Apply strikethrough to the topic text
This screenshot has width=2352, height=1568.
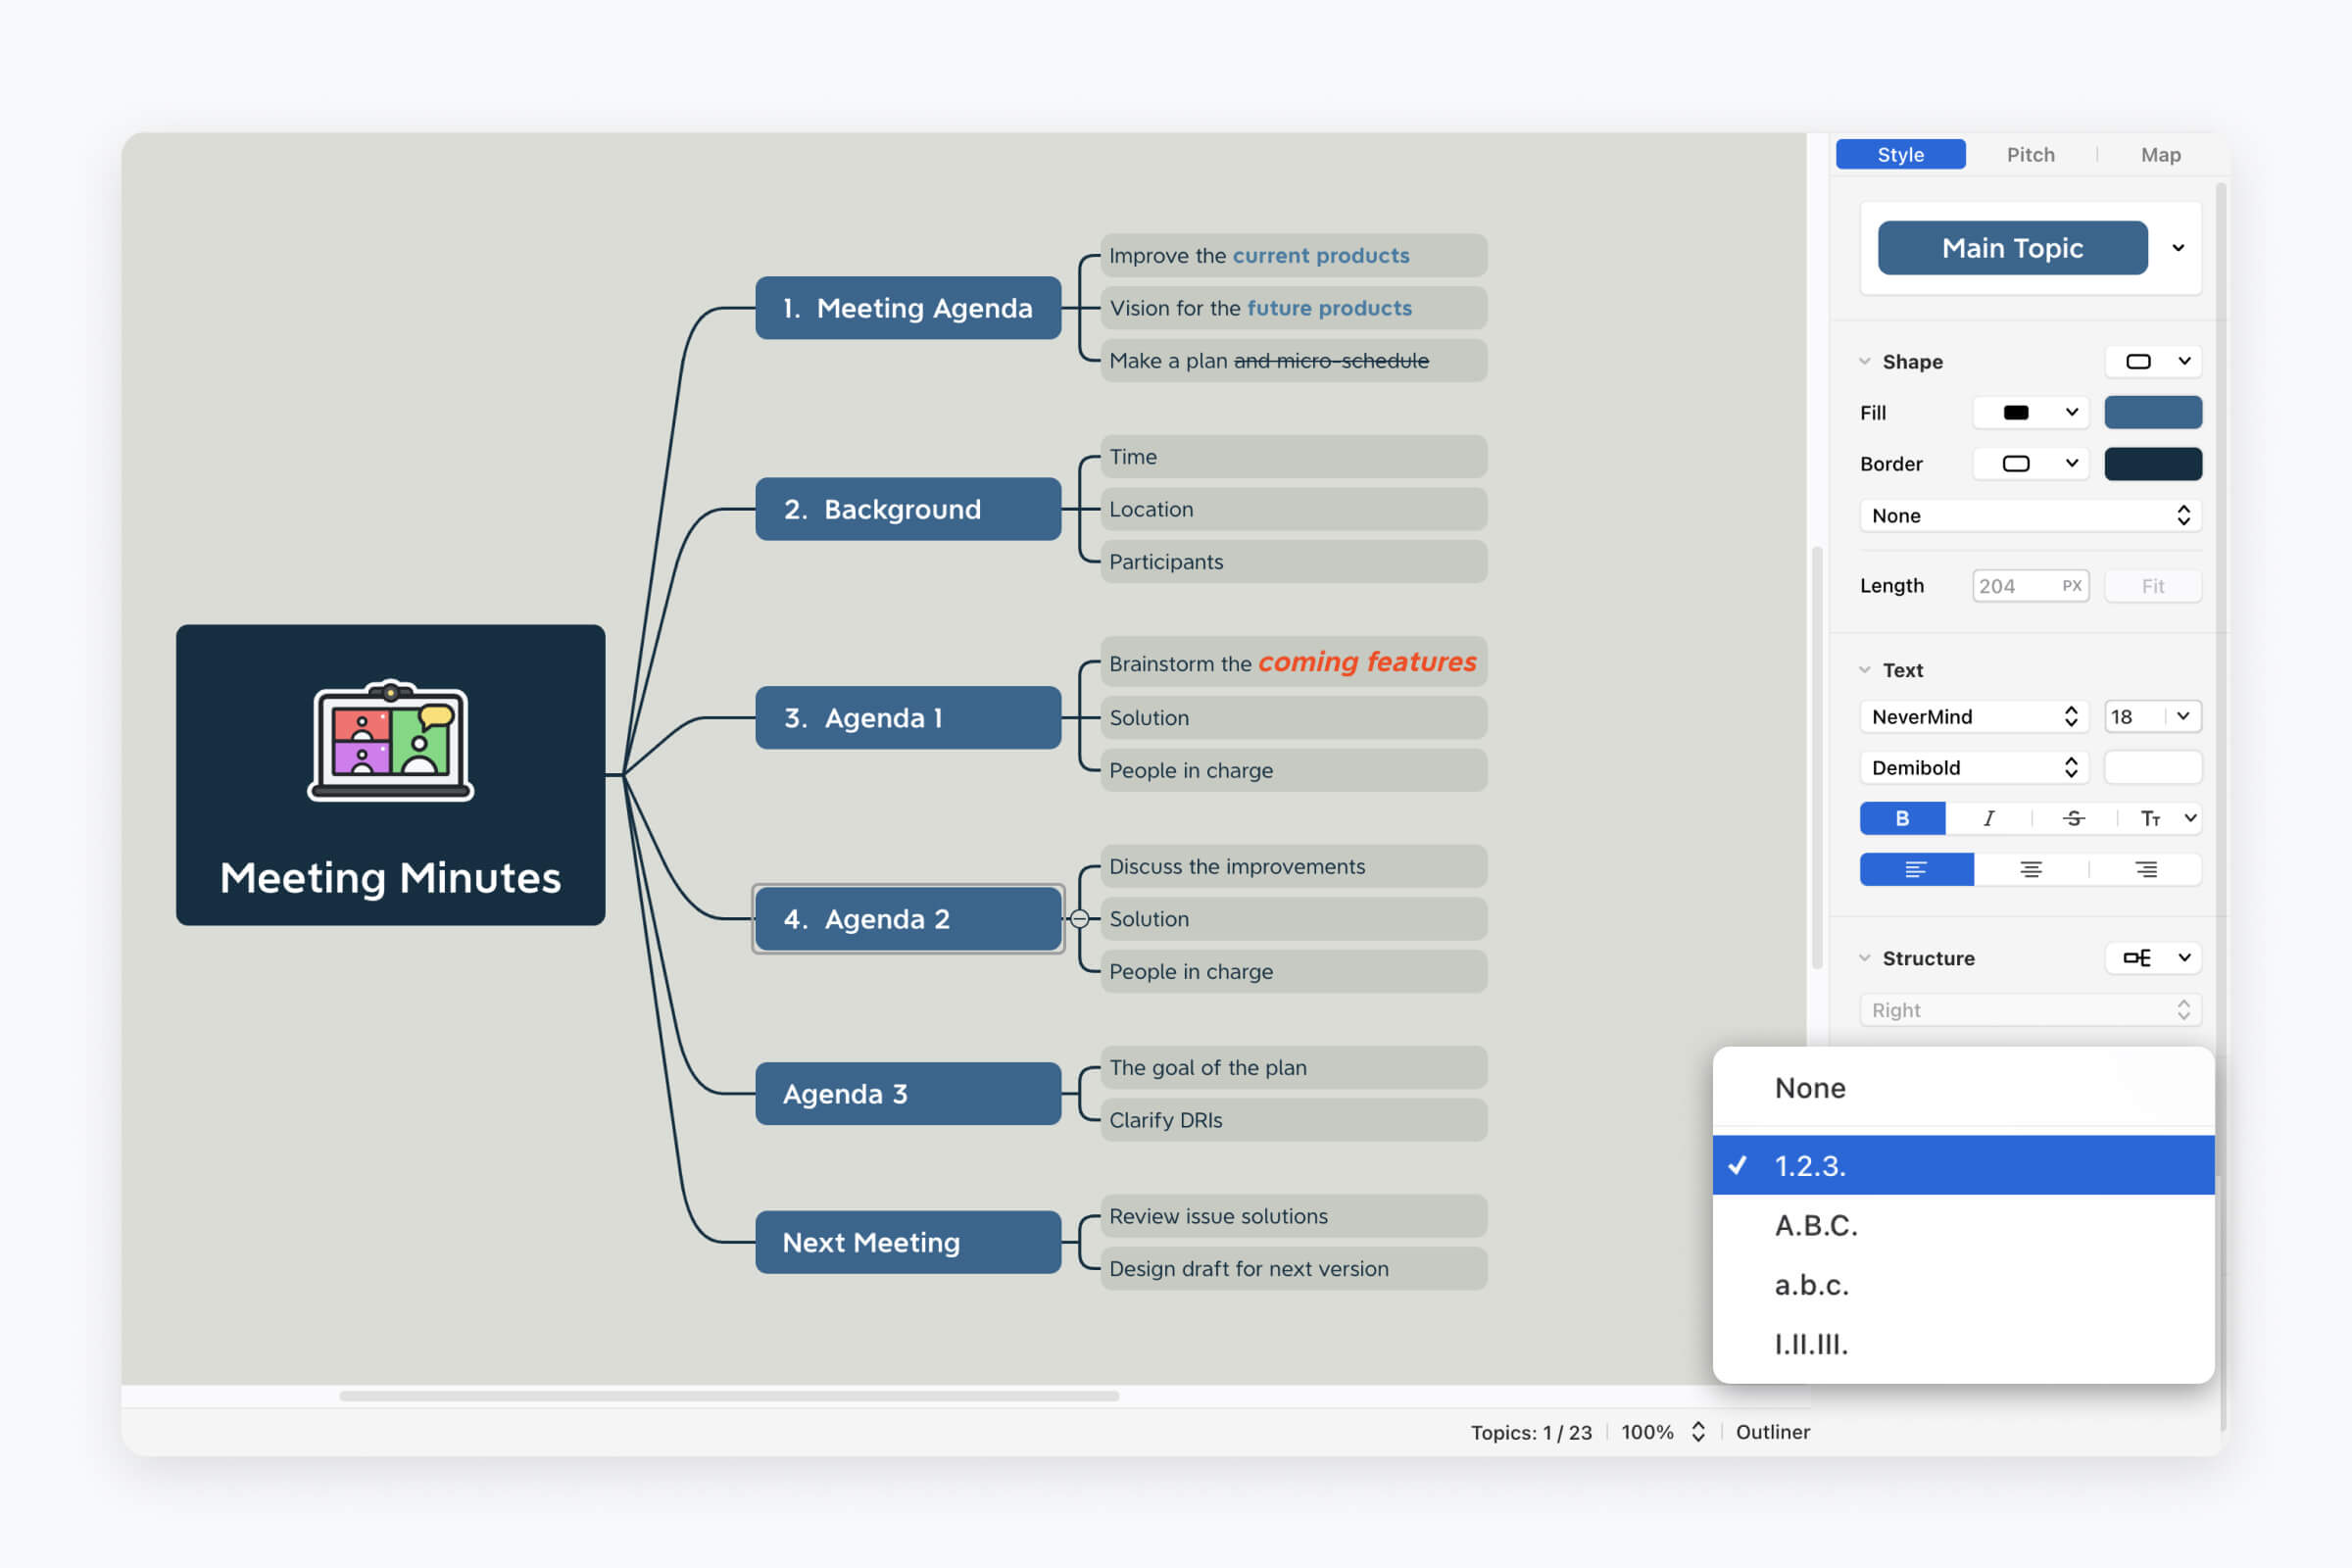tap(2074, 818)
